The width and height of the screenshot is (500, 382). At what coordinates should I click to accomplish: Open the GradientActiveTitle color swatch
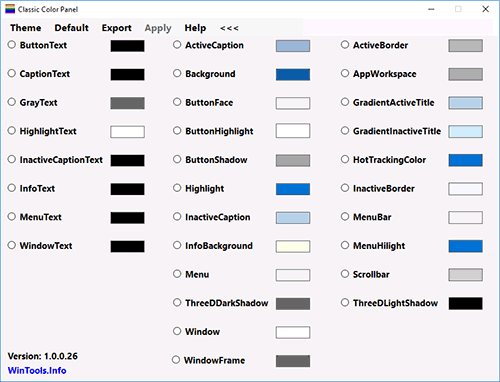[465, 103]
